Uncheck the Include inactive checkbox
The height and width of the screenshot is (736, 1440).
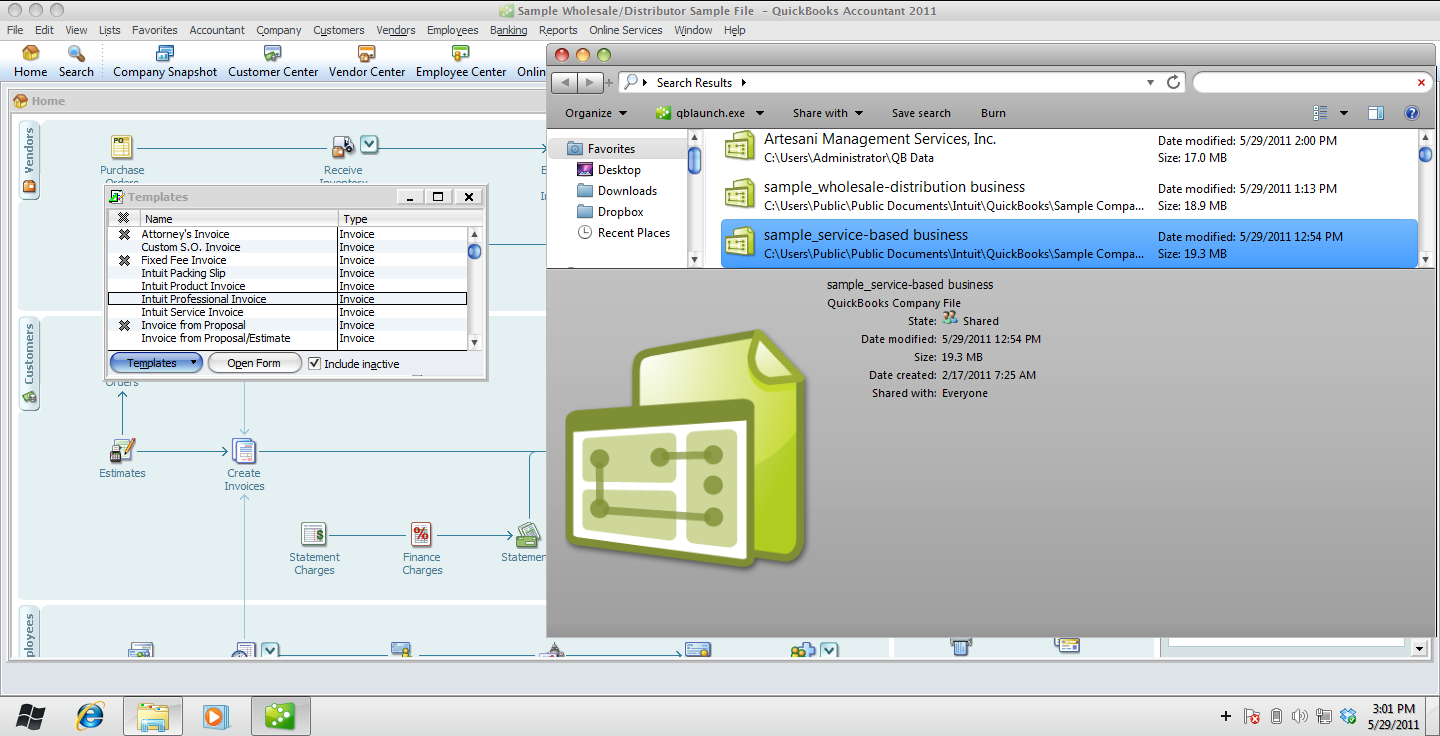click(x=314, y=363)
